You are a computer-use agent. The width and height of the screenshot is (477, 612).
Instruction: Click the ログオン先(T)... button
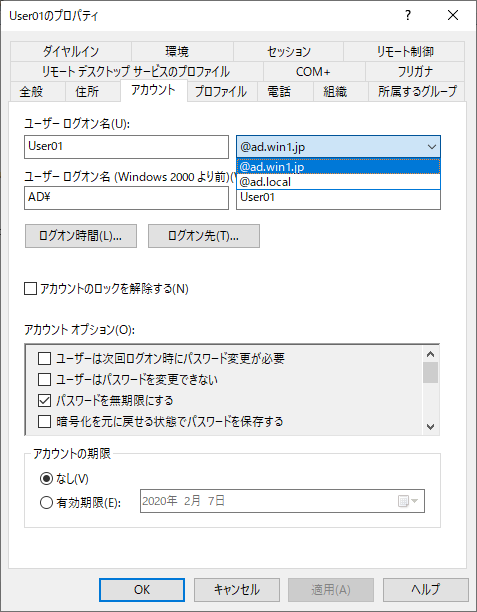point(204,236)
